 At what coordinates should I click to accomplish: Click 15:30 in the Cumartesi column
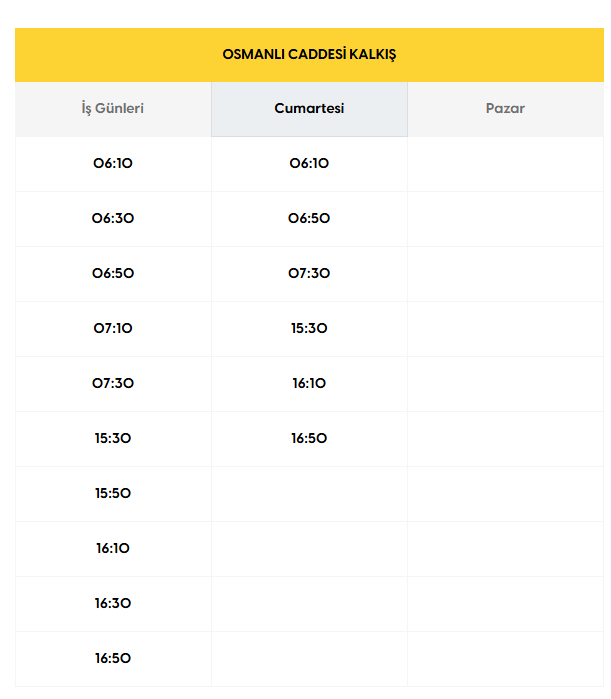point(309,328)
